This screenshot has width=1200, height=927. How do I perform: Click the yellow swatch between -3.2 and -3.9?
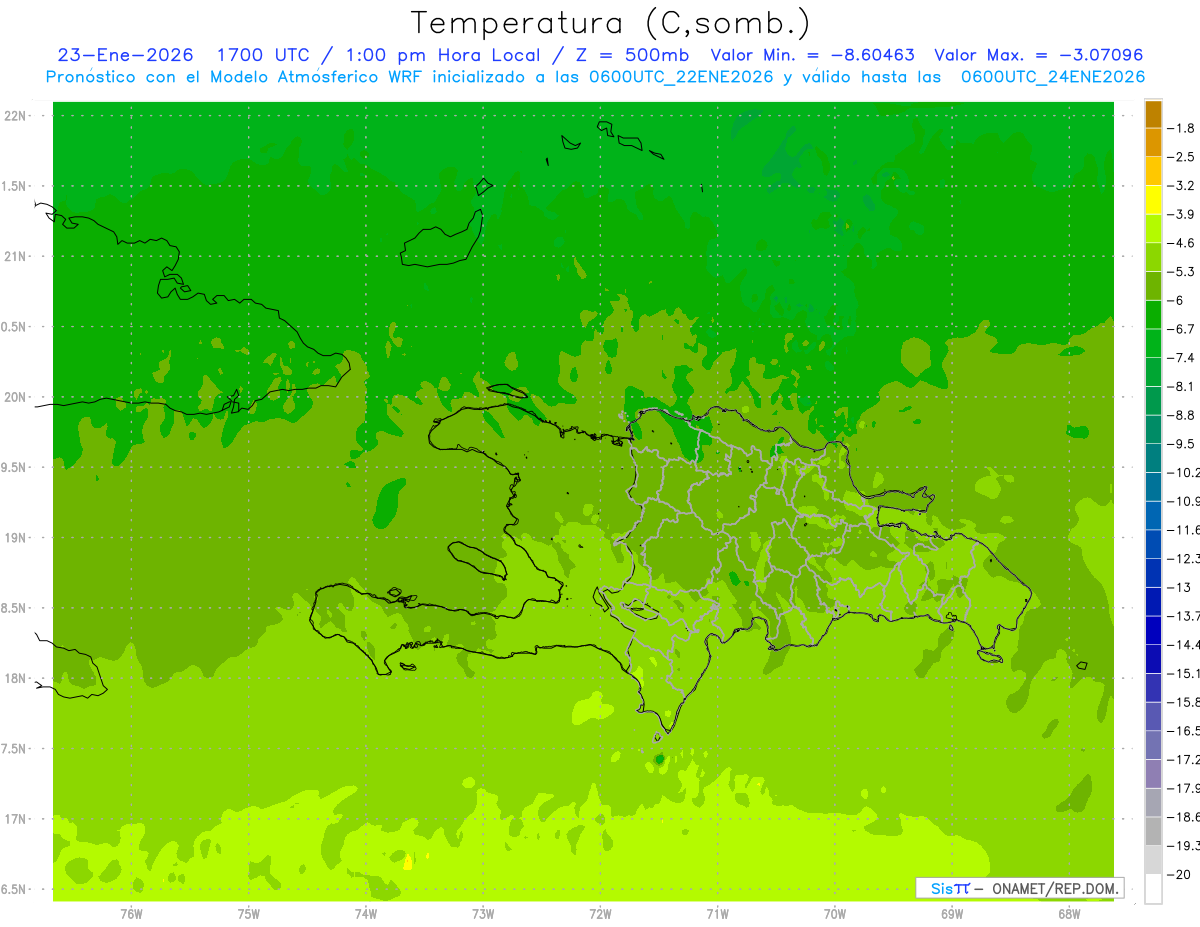1154,200
